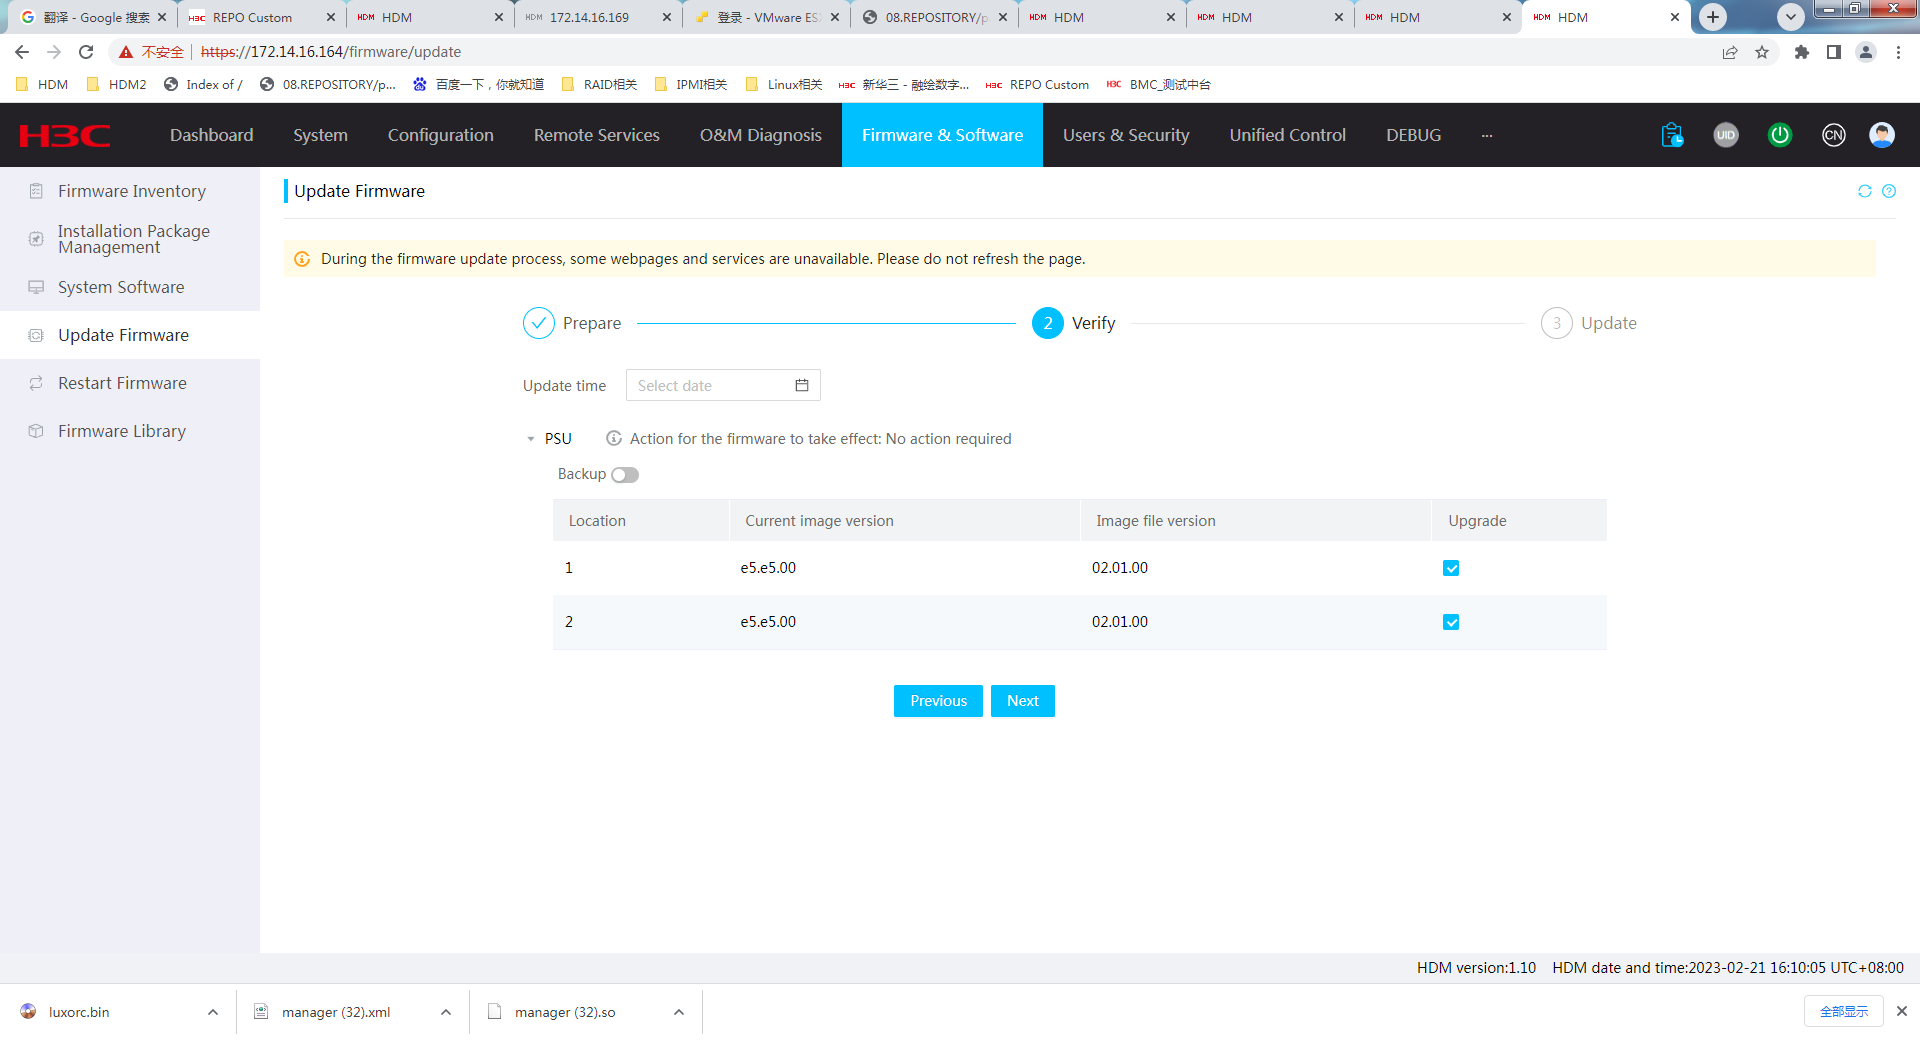Open the user avatar menu

click(x=1882, y=135)
